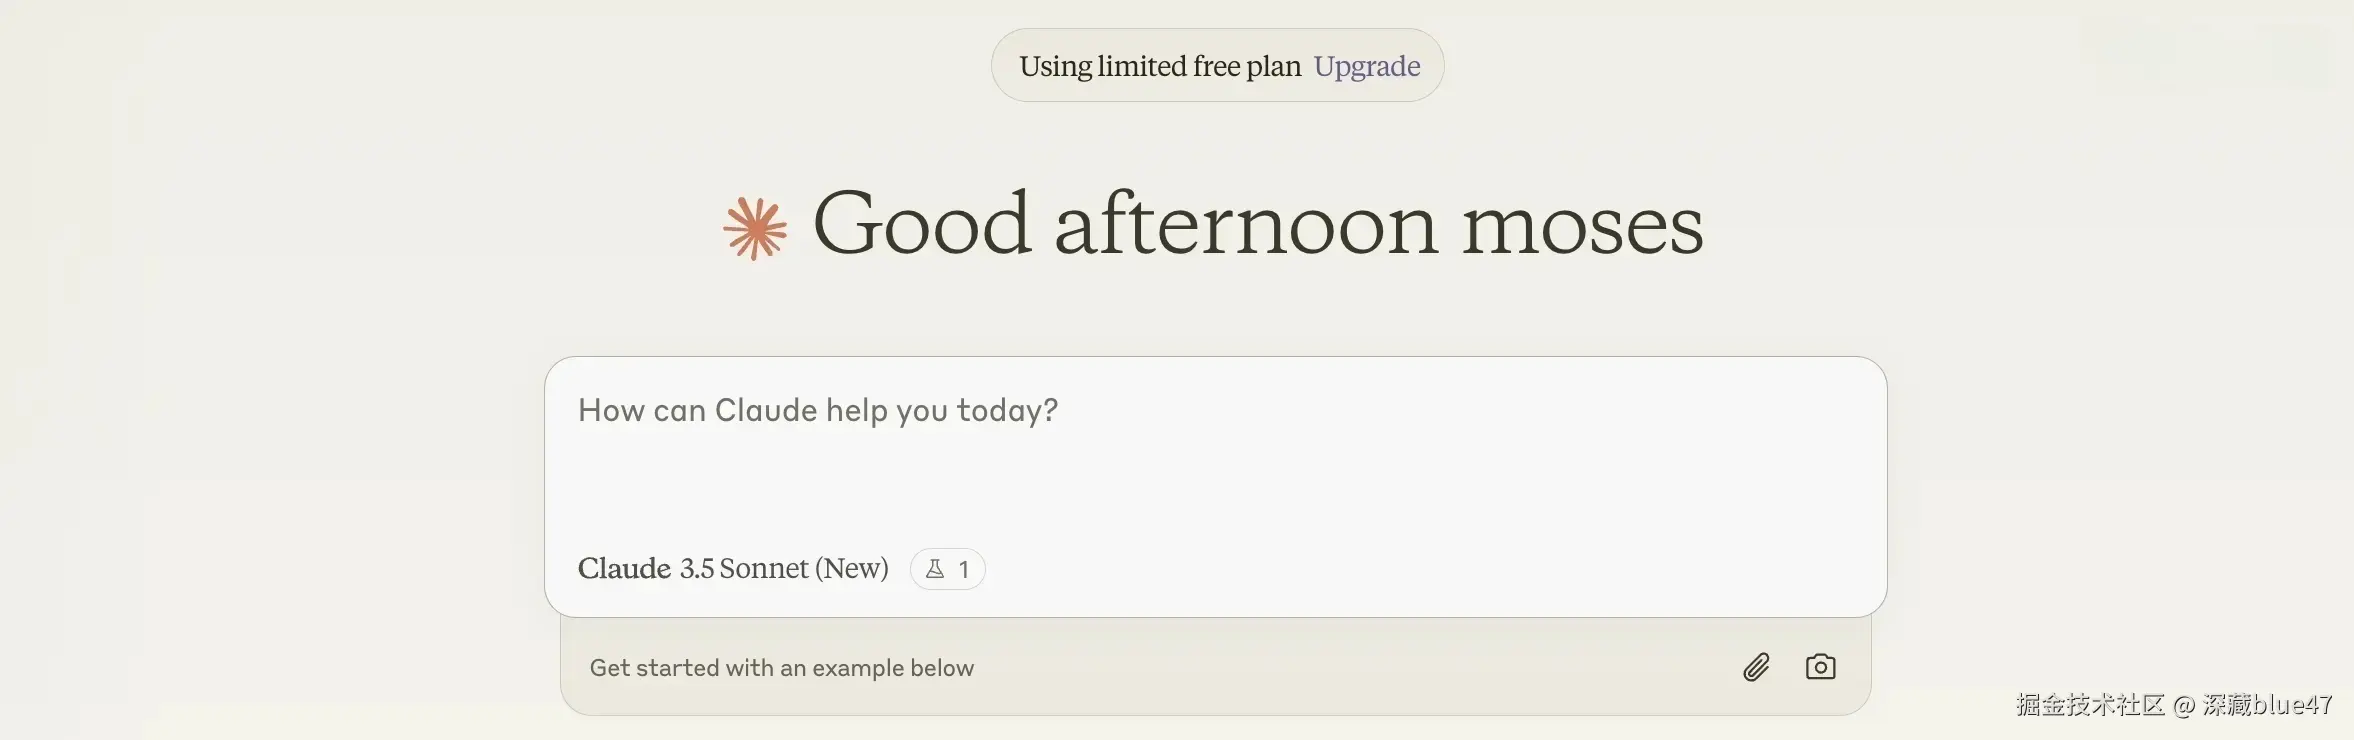Click "Get started with an example below"
The image size is (2354, 740).
coord(781,668)
